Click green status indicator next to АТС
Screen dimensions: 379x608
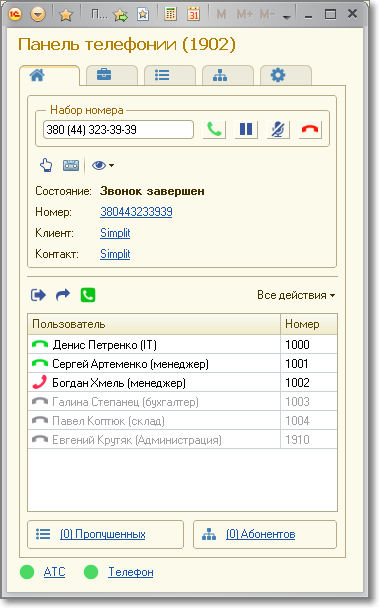pos(27,572)
